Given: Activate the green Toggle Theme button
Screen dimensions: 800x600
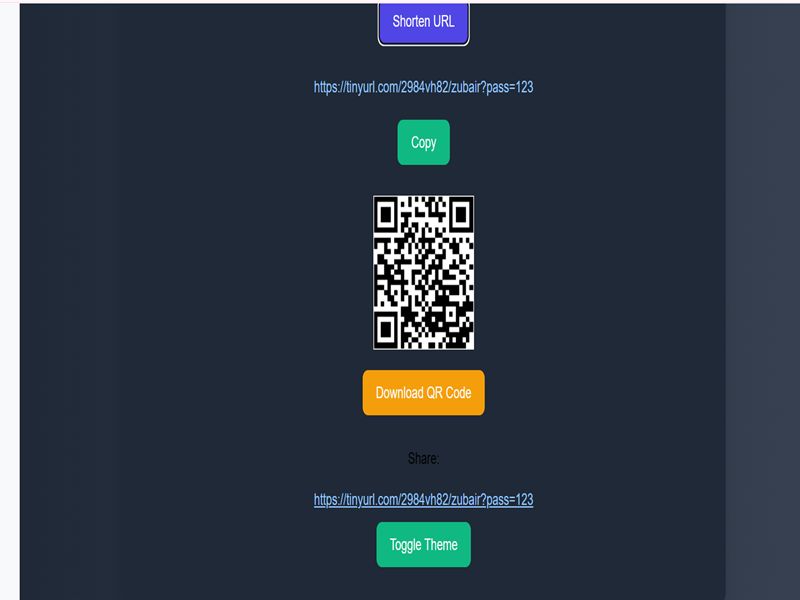Looking at the screenshot, I should (423, 544).
